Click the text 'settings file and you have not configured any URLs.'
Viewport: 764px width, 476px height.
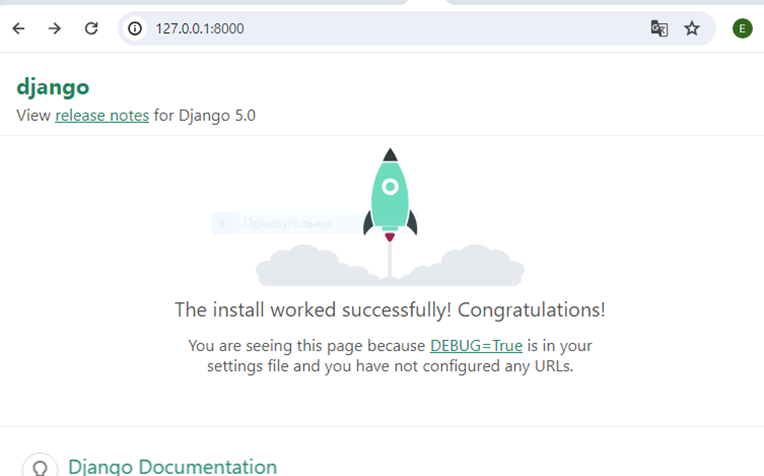click(390, 366)
